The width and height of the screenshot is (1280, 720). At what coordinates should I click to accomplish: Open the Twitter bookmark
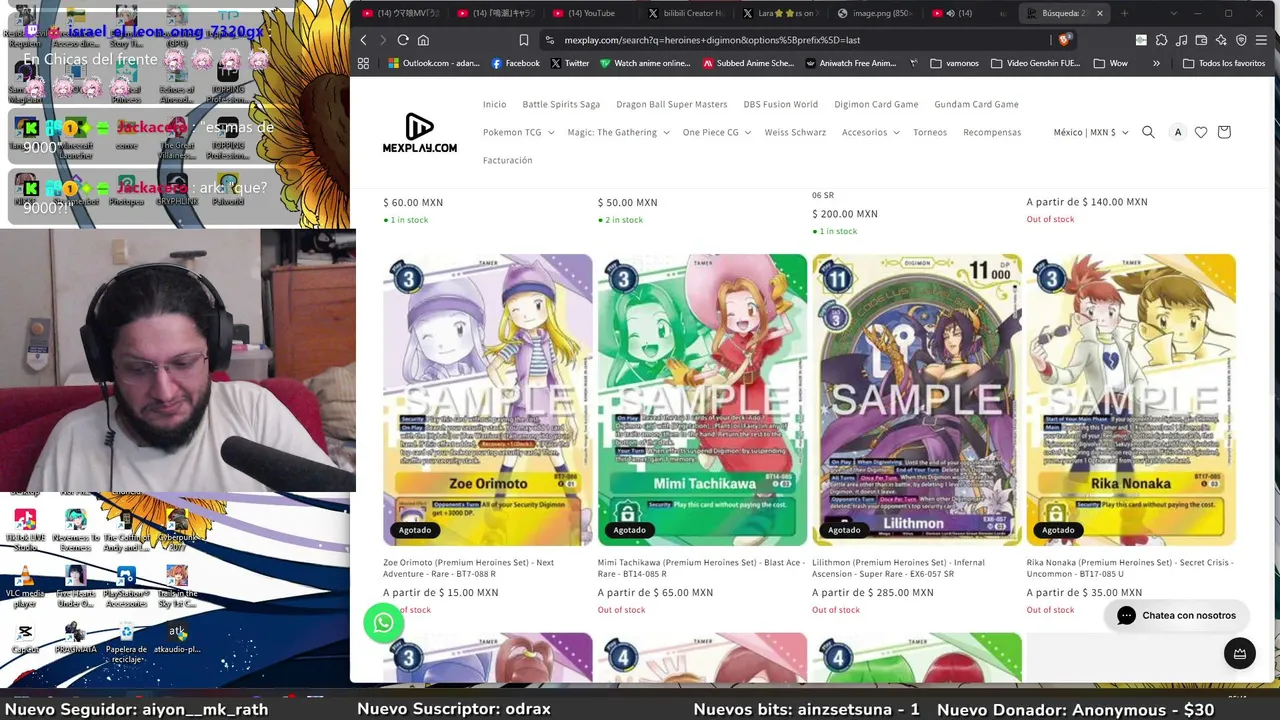(569, 63)
